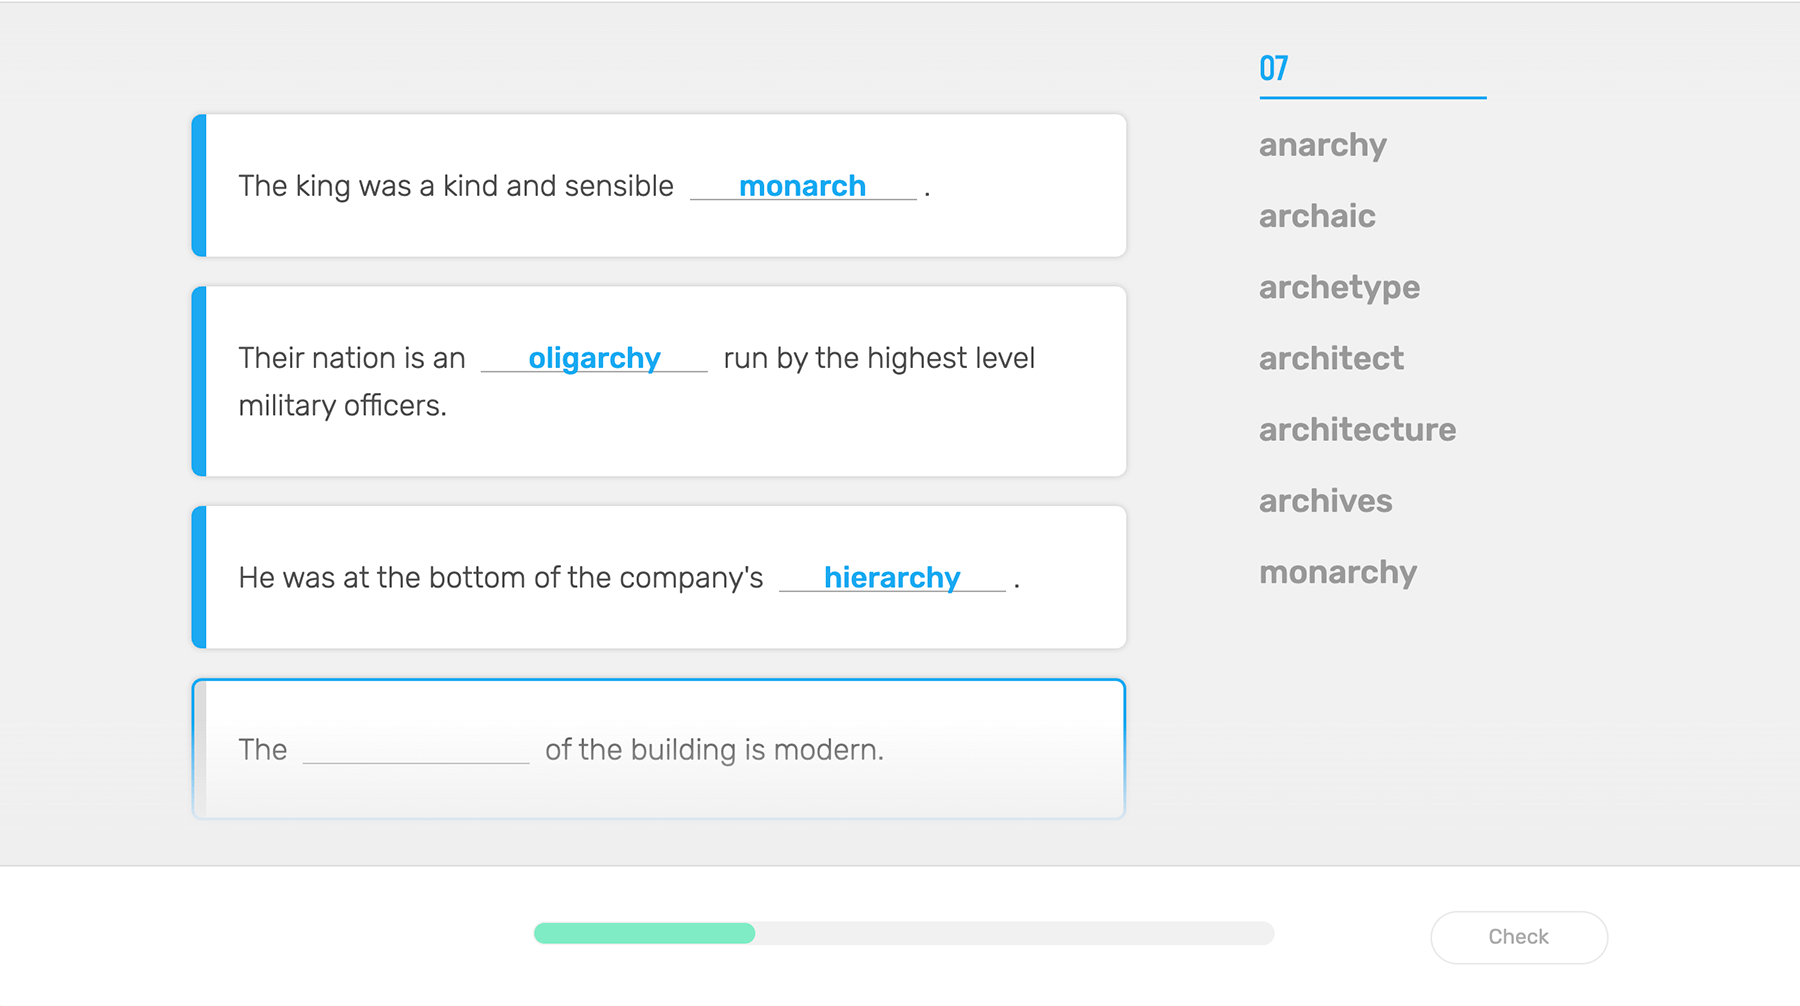
Task: Click the sentence text 'The king was a kind and sensible'
Action: 456,186
